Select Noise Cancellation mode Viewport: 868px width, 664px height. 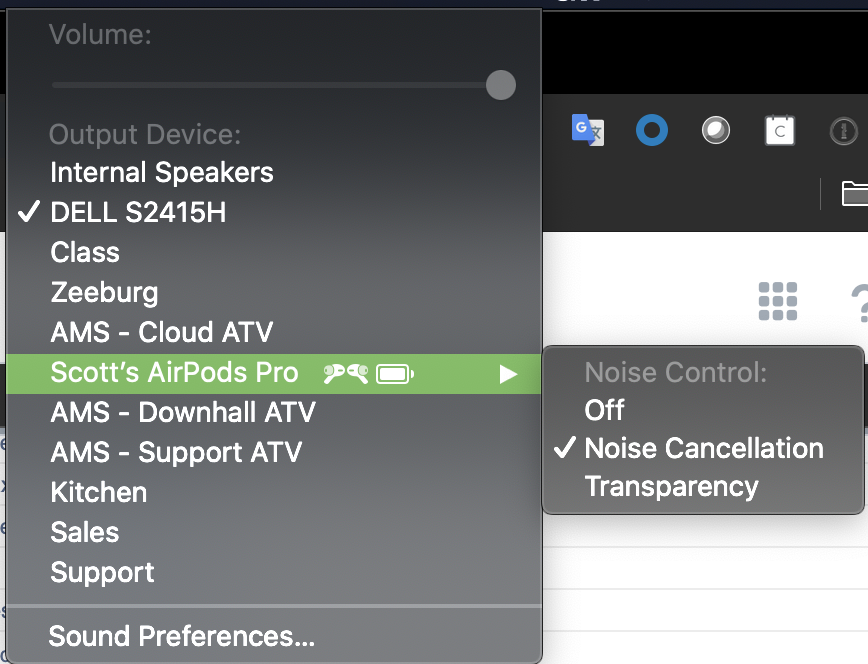(703, 448)
